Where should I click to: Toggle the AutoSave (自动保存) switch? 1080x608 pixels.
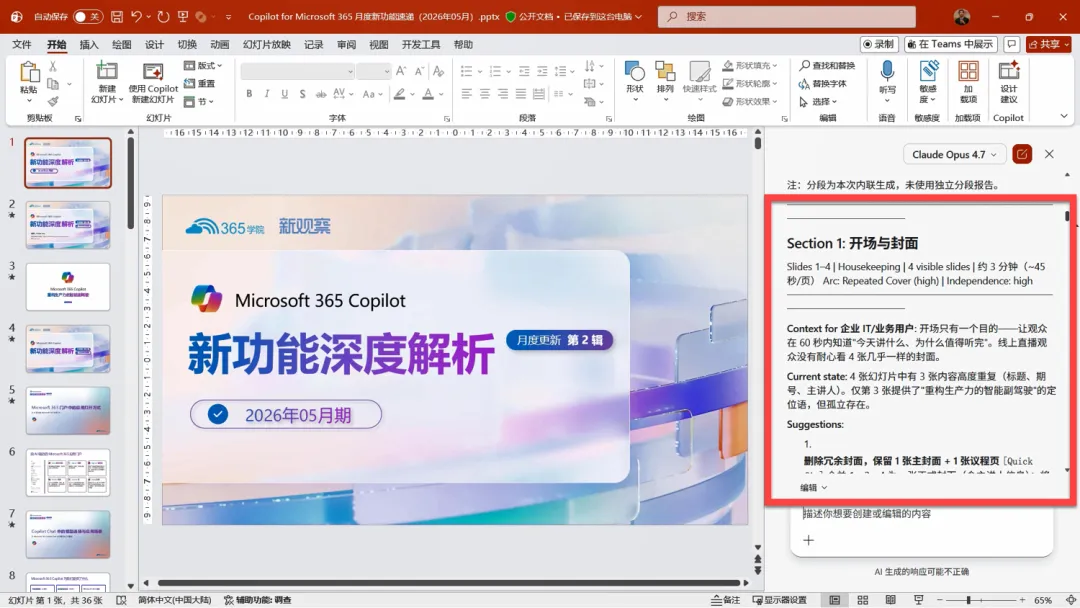click(x=87, y=17)
